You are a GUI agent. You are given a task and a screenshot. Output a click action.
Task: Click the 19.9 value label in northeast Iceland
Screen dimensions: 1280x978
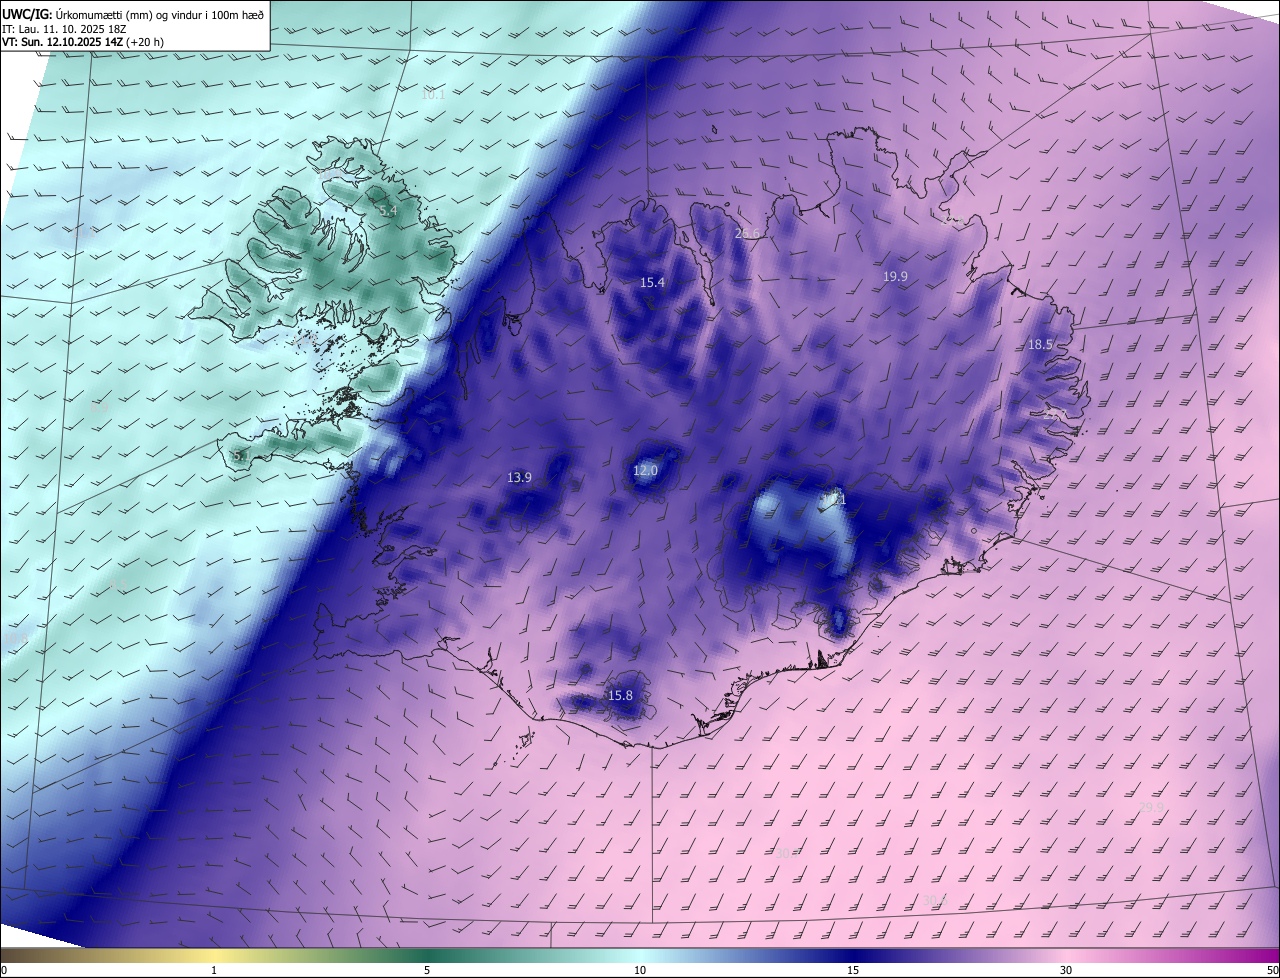tap(895, 276)
